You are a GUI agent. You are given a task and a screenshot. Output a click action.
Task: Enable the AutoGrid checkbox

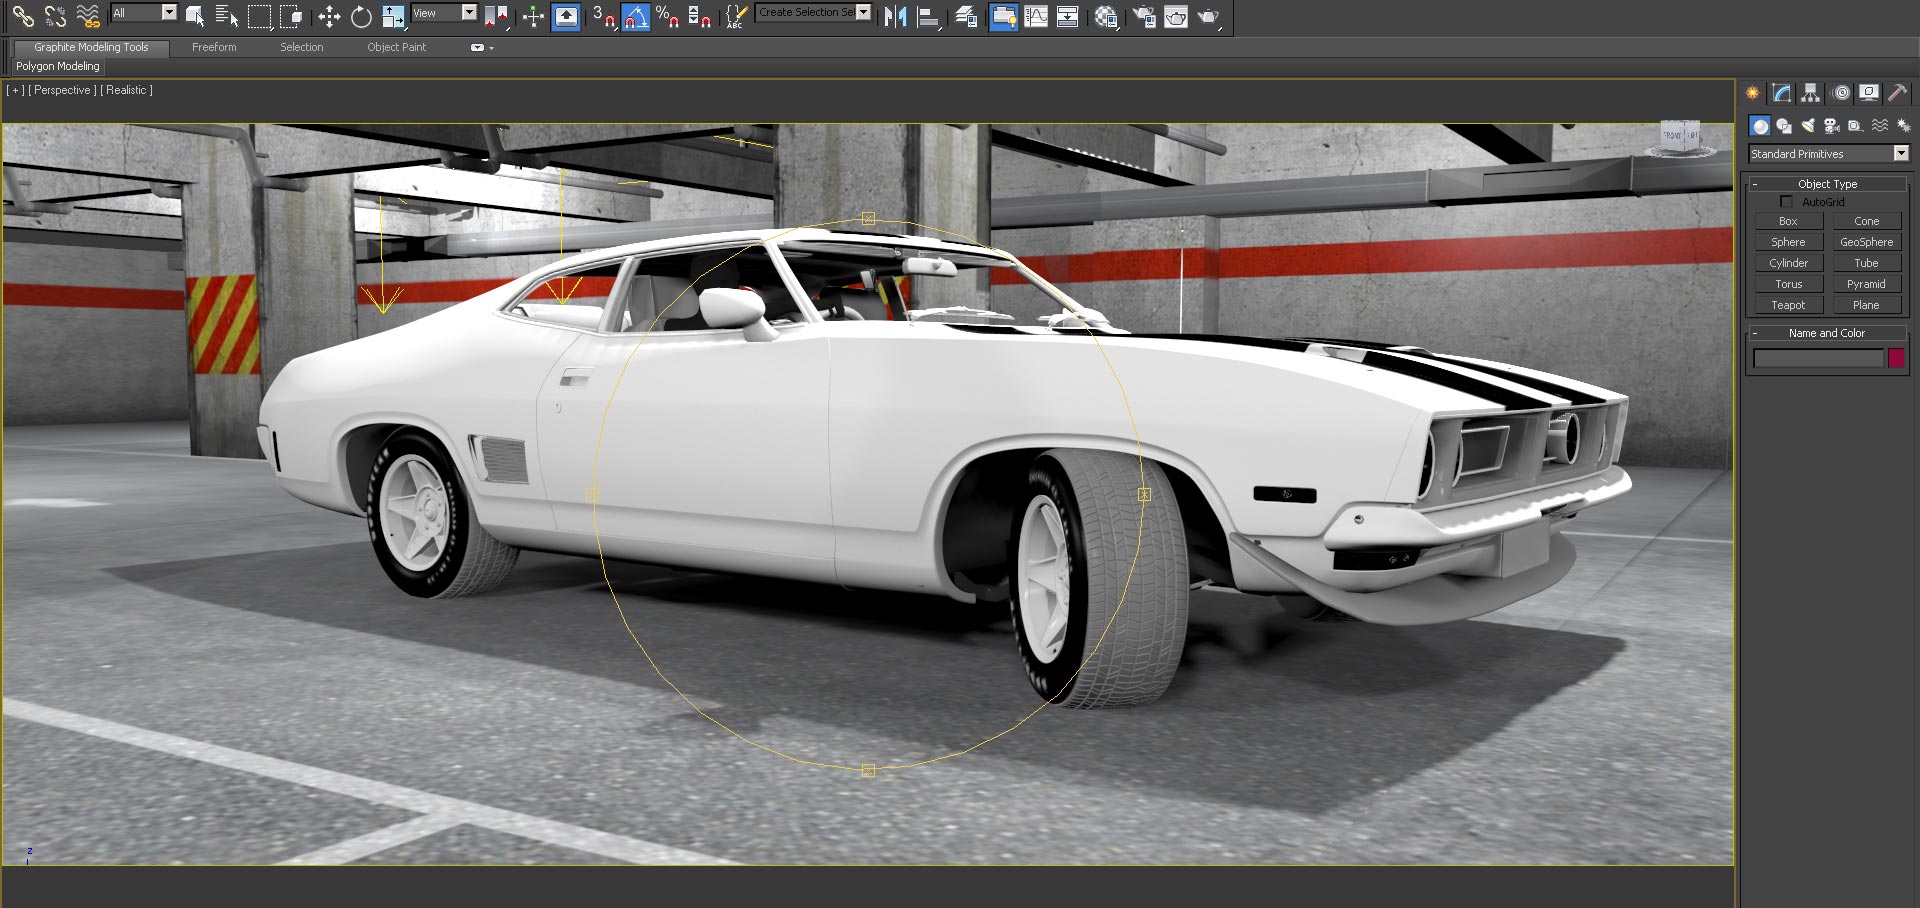point(1786,202)
